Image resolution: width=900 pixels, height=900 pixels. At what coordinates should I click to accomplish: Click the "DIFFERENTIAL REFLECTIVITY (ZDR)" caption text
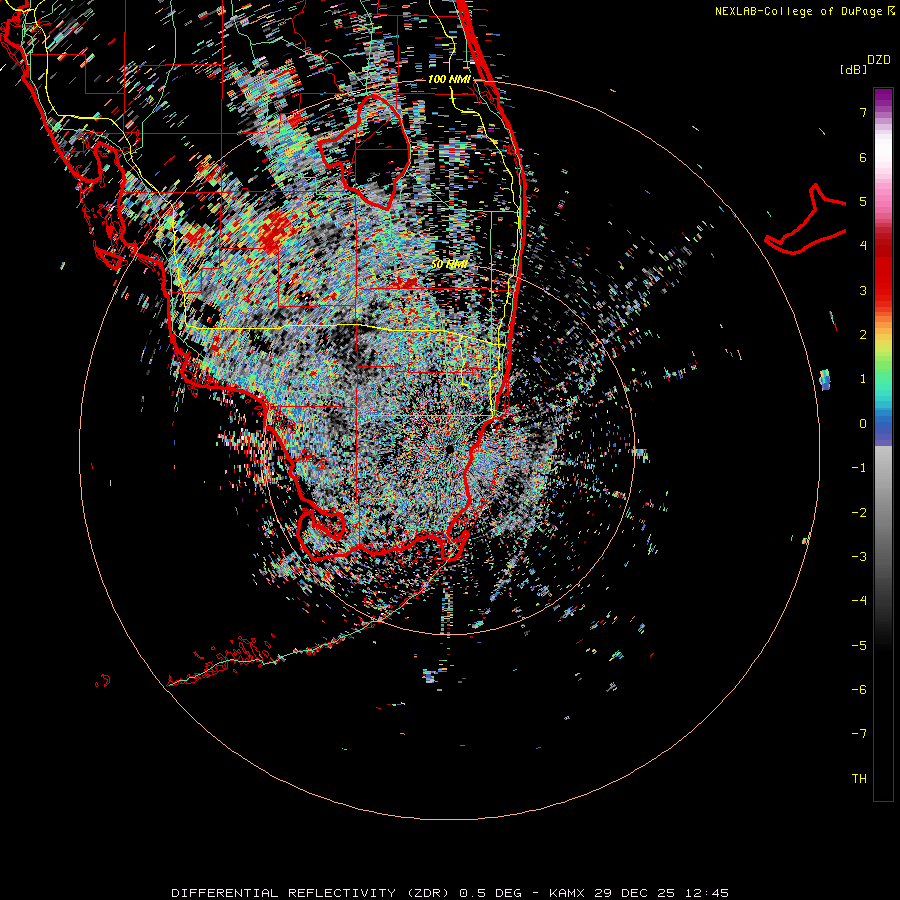click(312, 893)
